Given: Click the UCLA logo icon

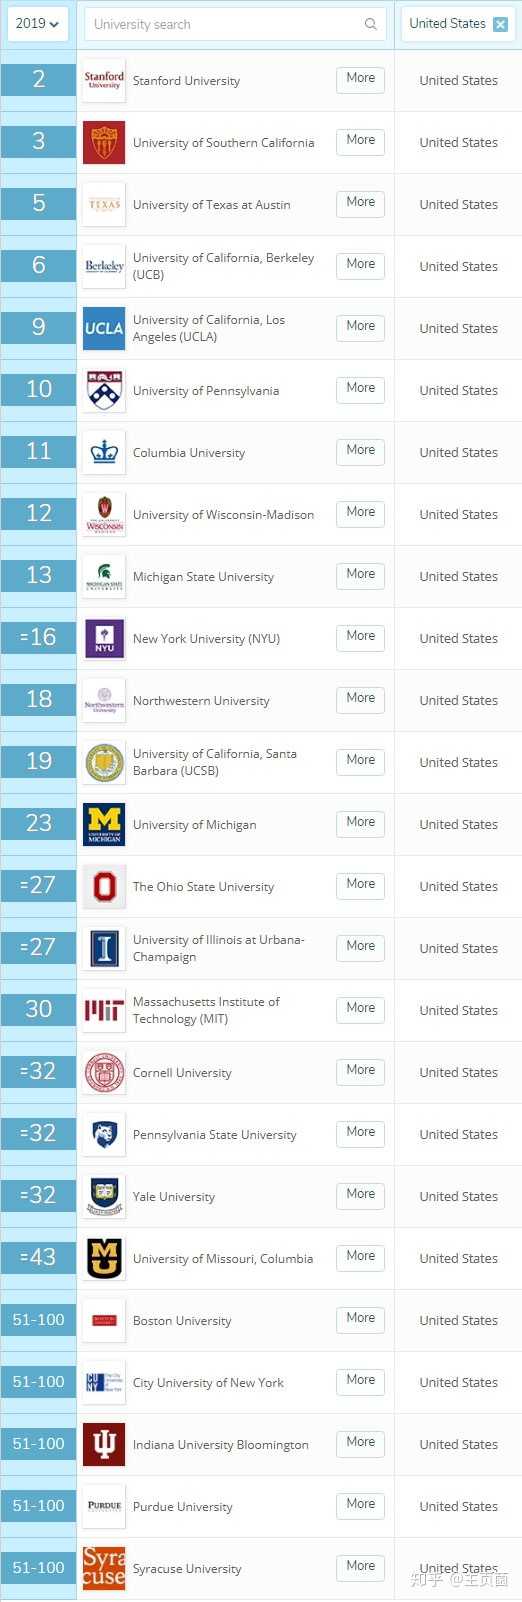Looking at the screenshot, I should click(104, 329).
